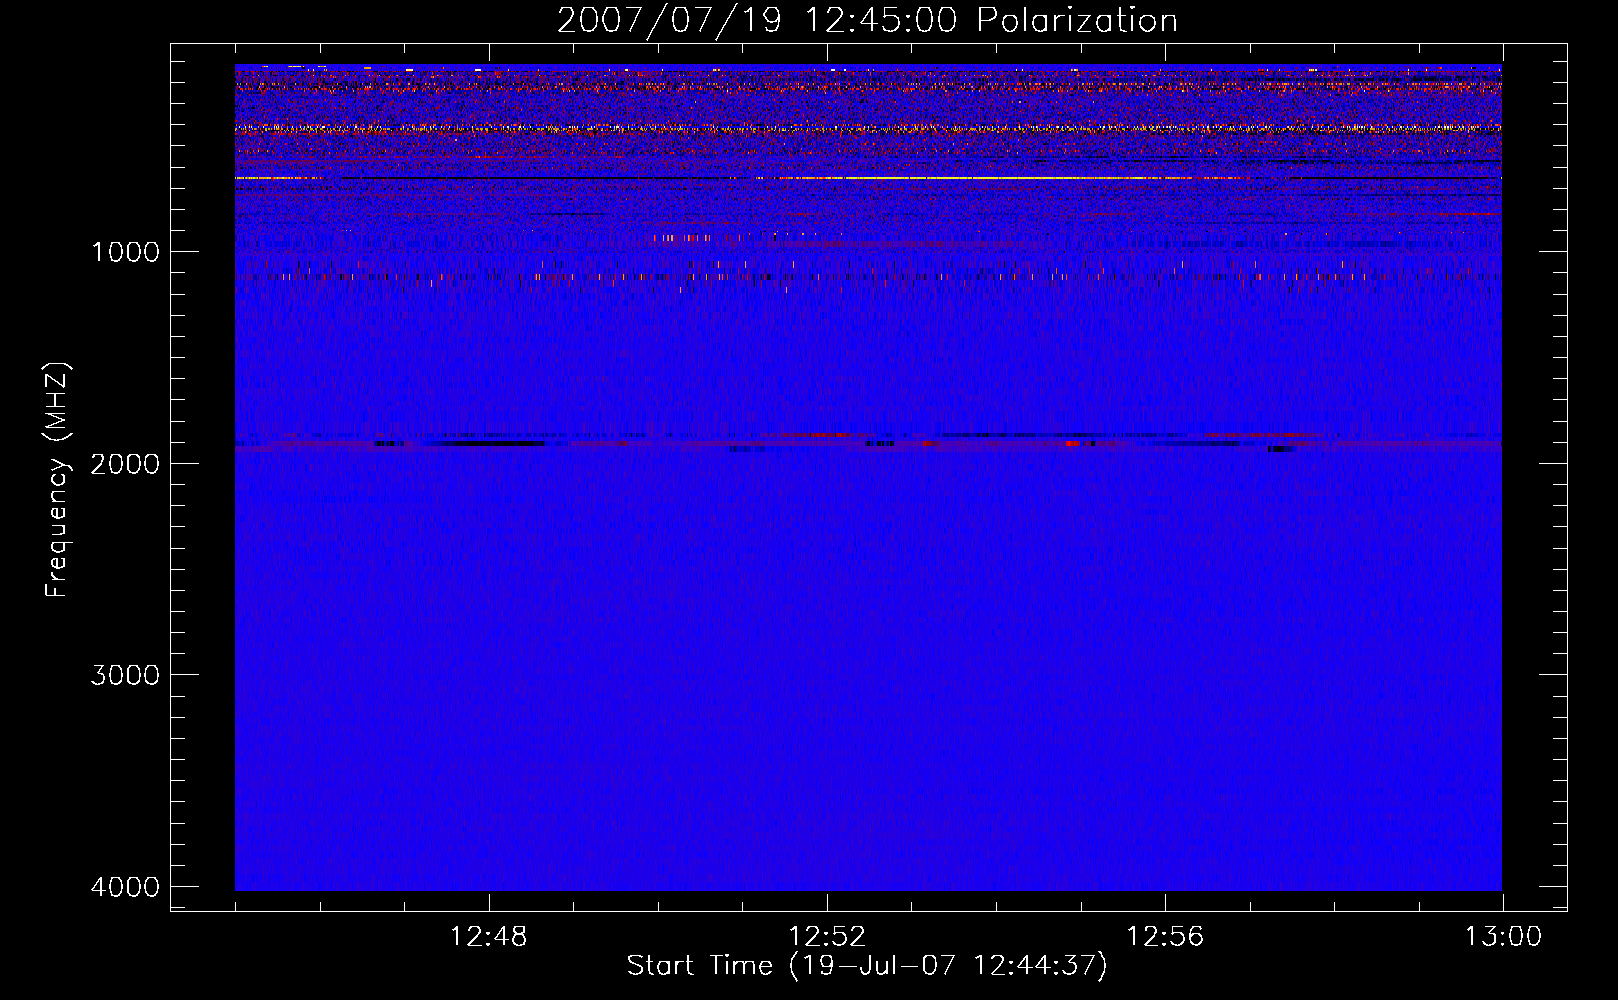Click the 12:48 time tick label

pyautogui.click(x=489, y=937)
